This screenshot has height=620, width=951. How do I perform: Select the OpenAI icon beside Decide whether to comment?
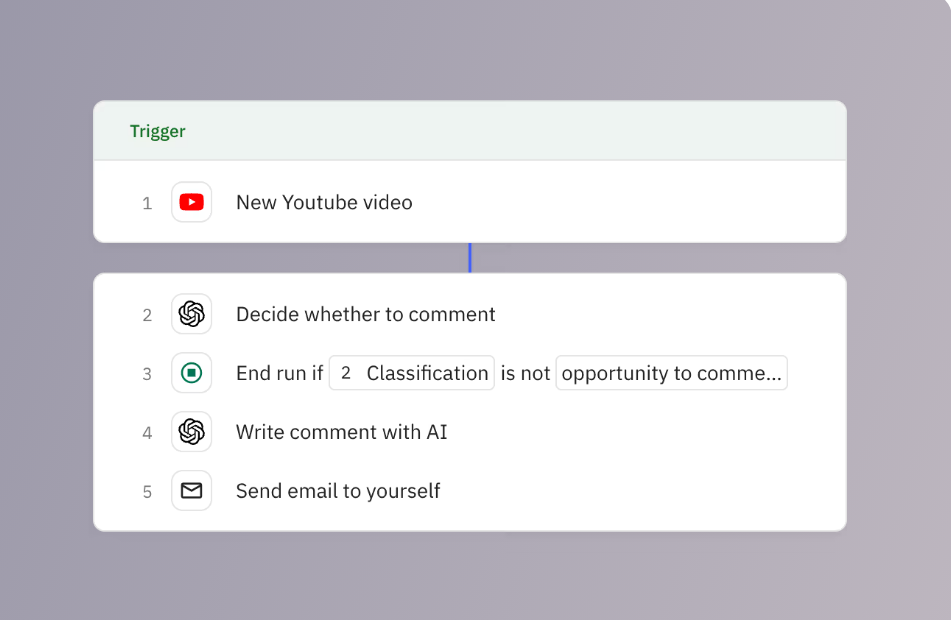point(191,314)
